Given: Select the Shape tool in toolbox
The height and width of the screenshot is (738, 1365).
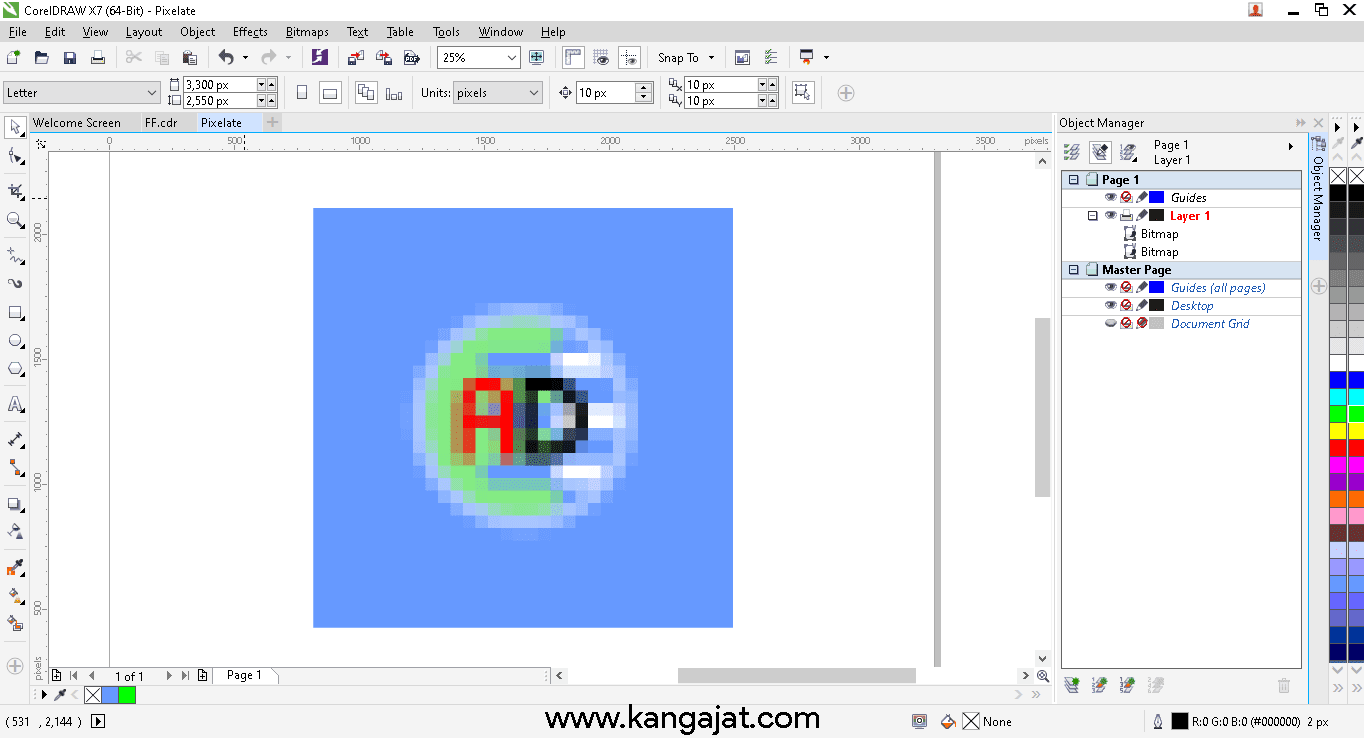Looking at the screenshot, I should pyautogui.click(x=15, y=157).
